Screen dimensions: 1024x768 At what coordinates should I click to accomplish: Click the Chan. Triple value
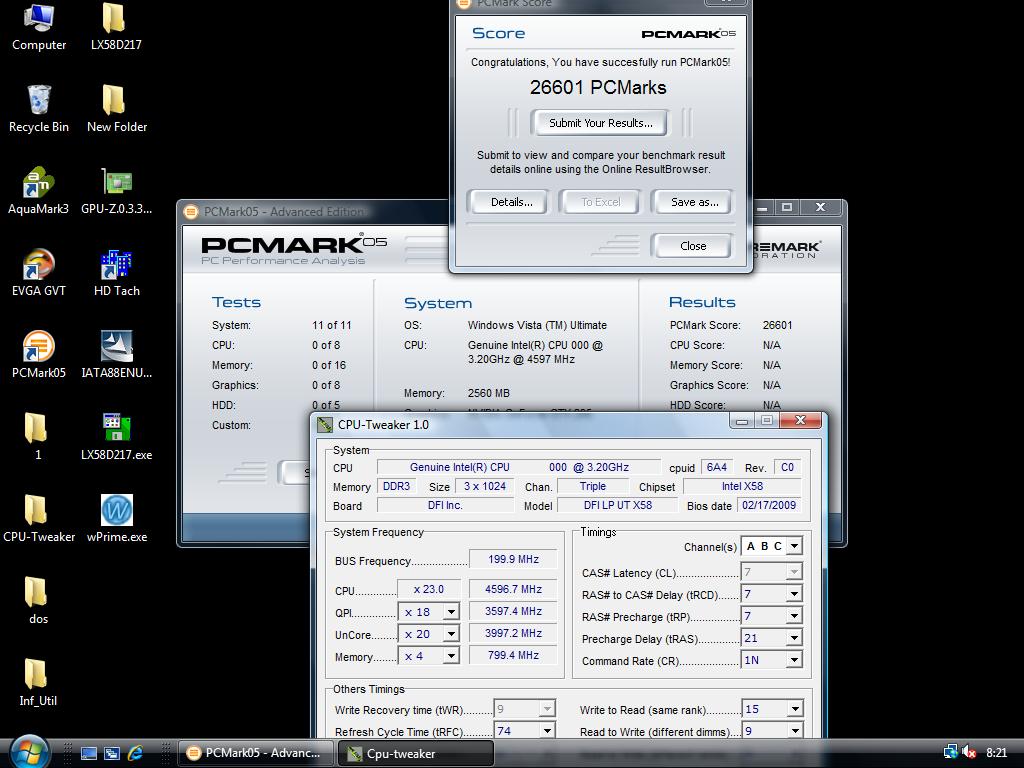coord(592,486)
